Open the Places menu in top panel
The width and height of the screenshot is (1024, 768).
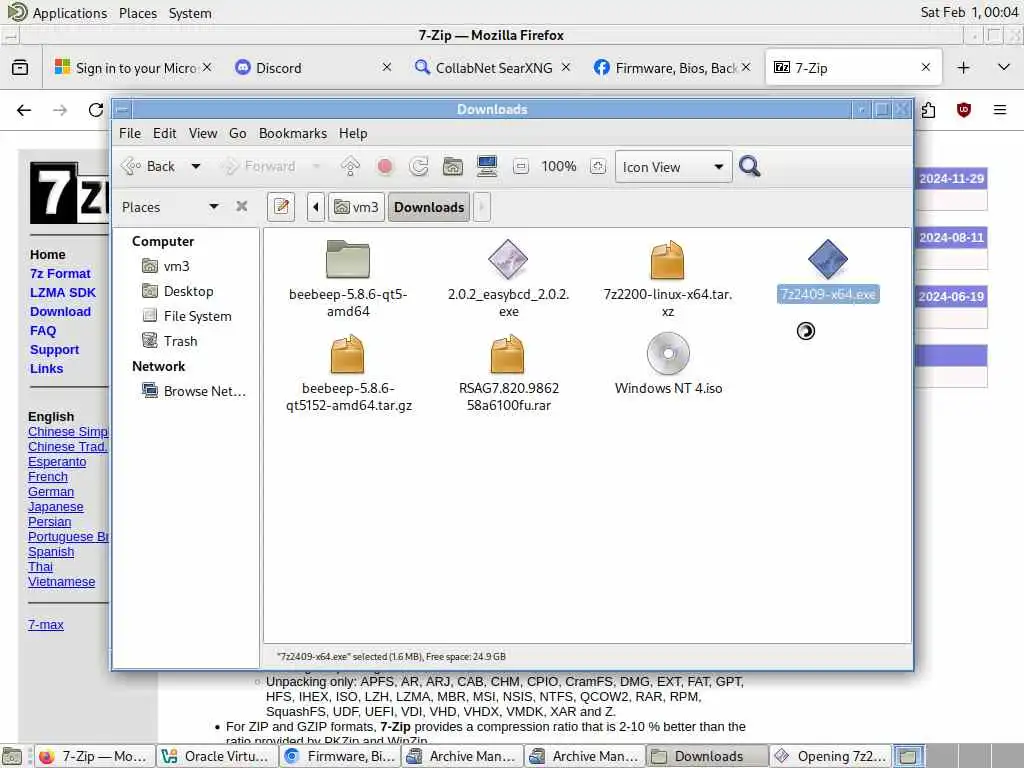pos(138,13)
